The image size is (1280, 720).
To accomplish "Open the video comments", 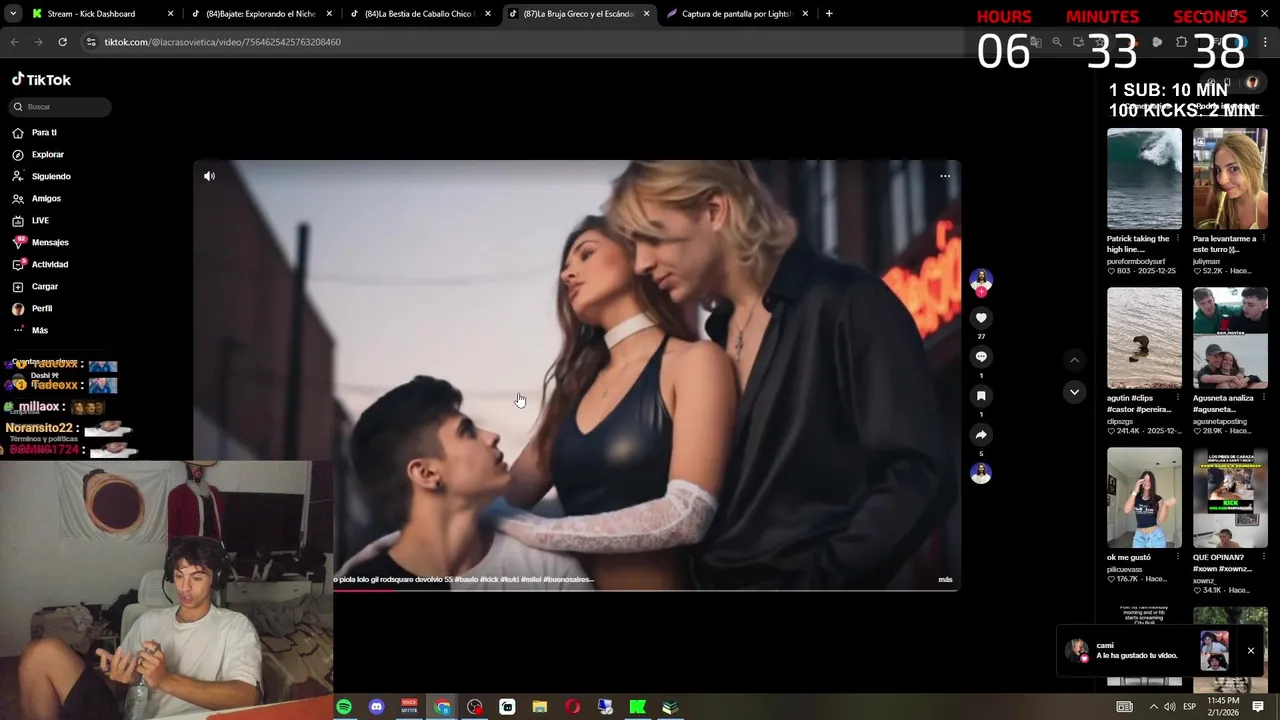I will [981, 357].
